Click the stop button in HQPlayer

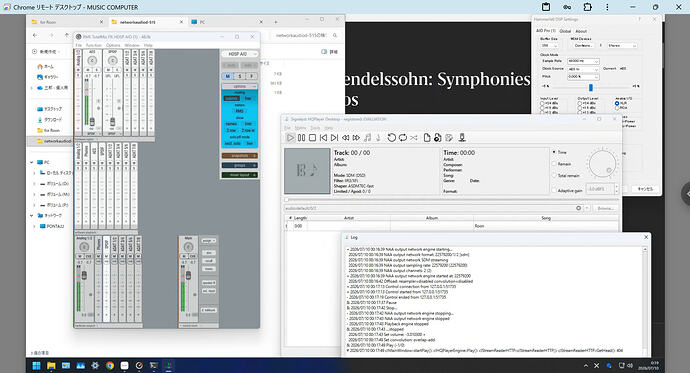(312, 138)
